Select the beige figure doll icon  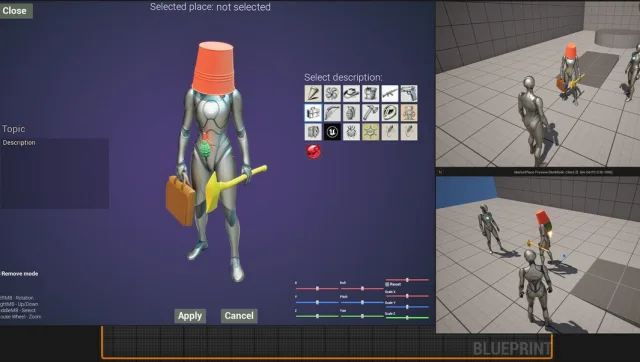pos(409,112)
